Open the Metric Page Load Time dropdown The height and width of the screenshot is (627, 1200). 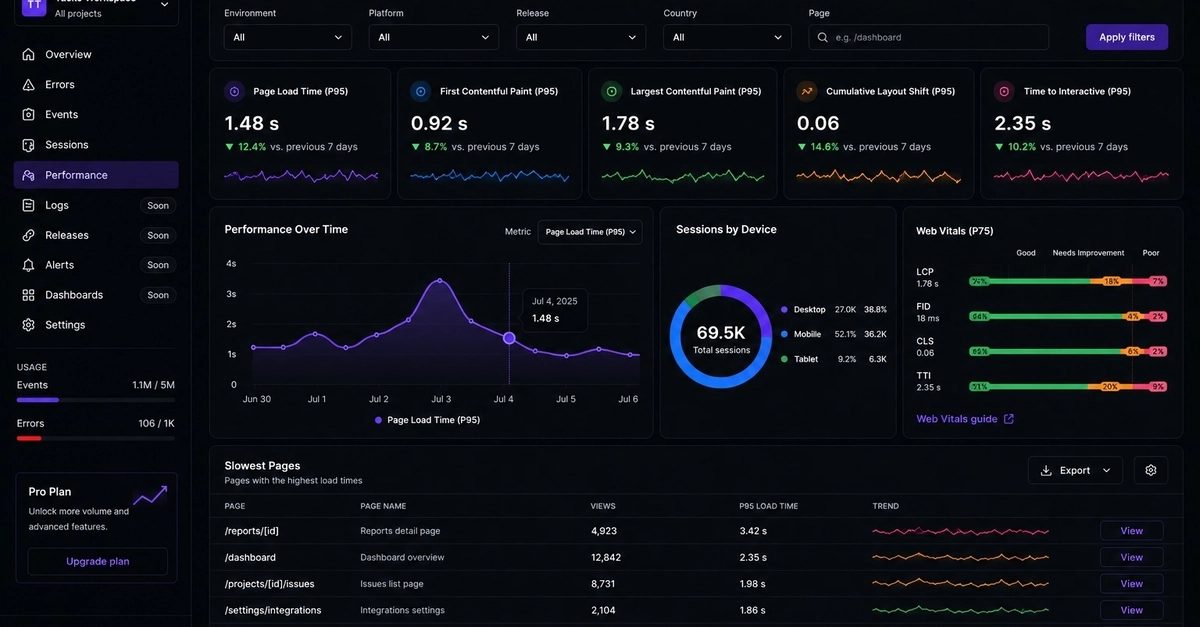point(590,232)
